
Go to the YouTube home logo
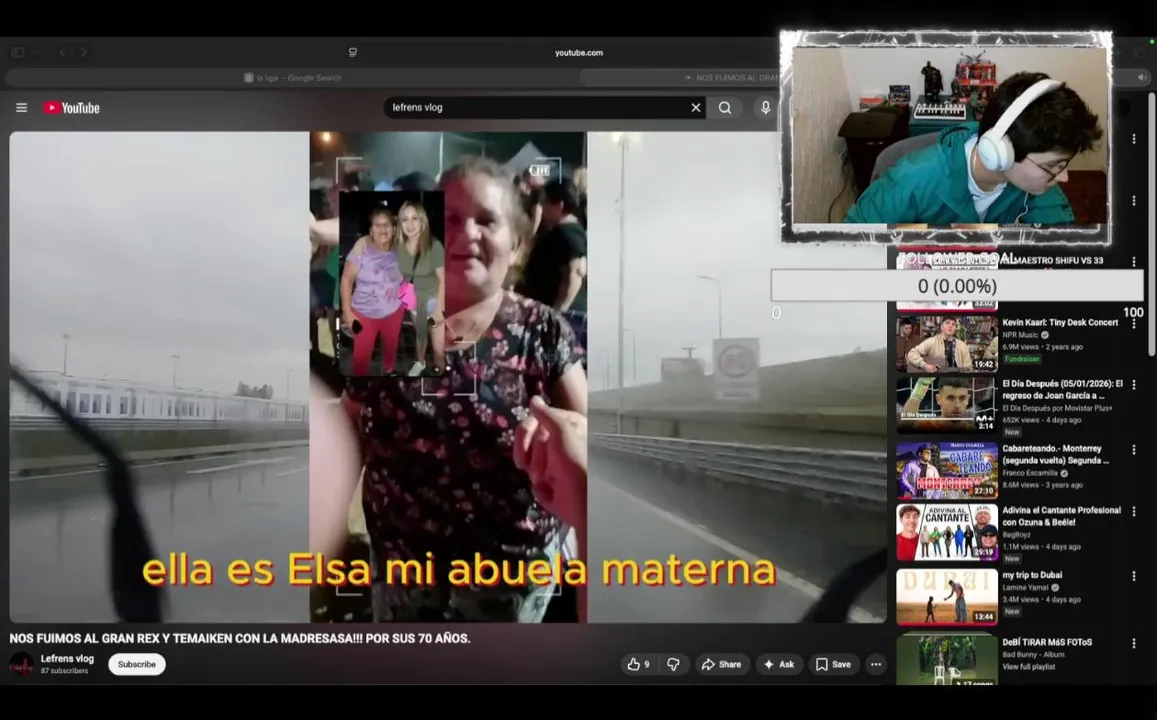[71, 108]
